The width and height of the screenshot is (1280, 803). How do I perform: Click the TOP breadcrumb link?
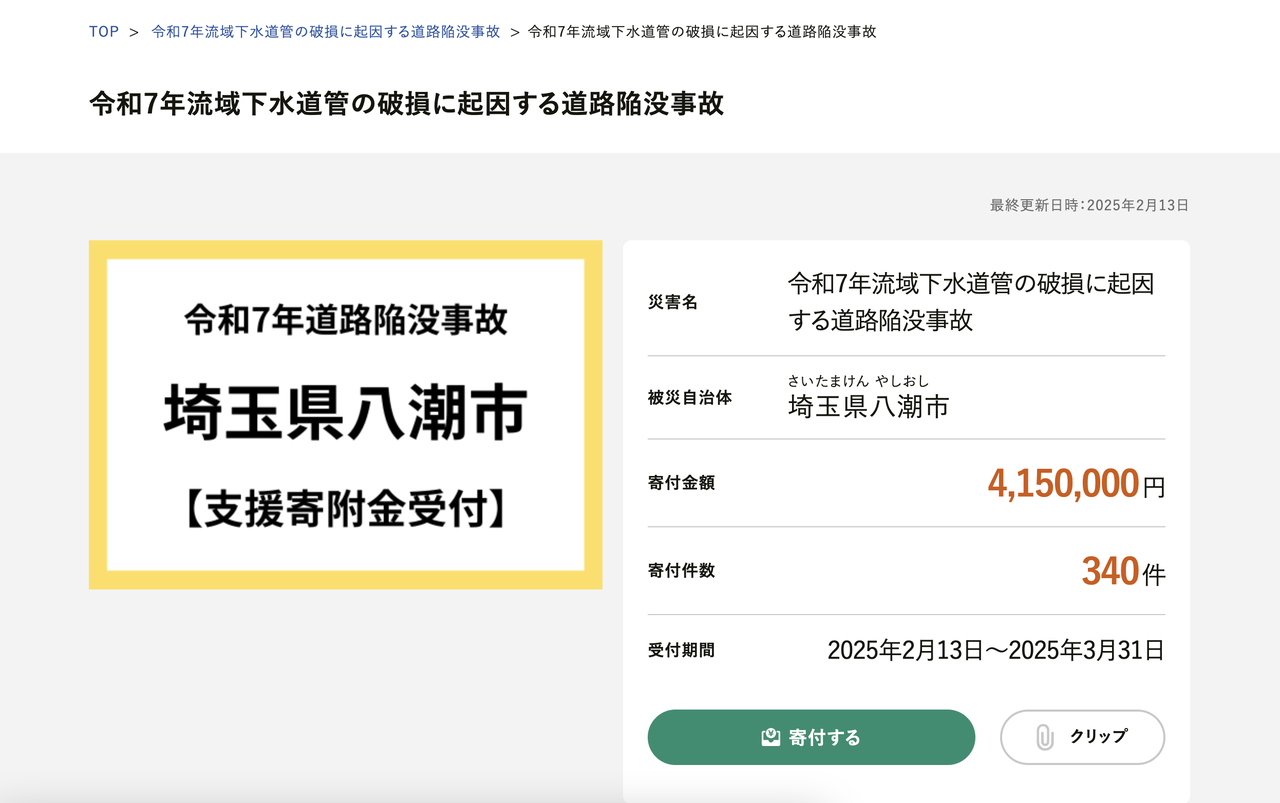click(x=104, y=31)
